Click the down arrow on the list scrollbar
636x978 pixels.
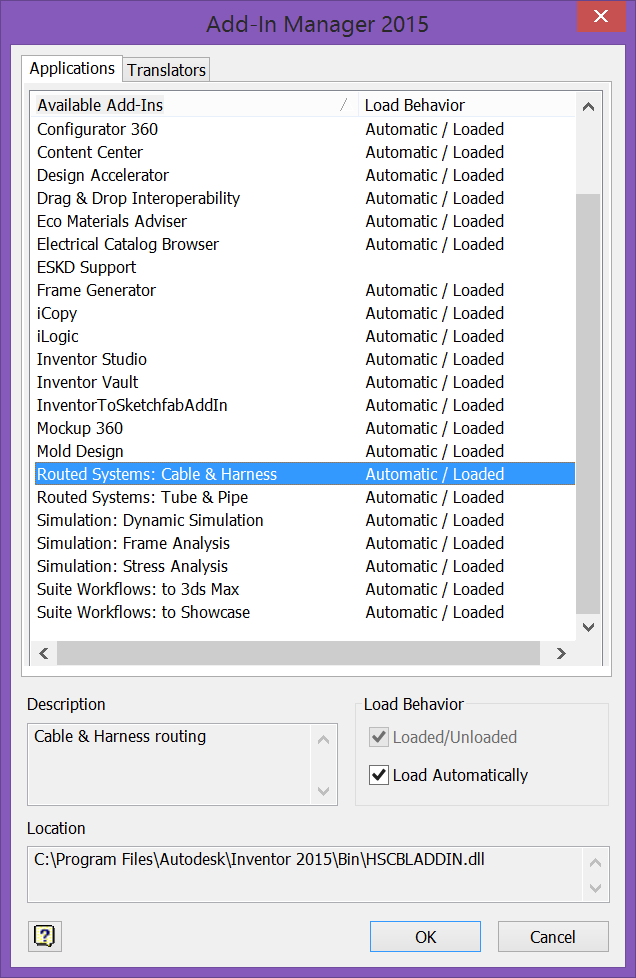[x=588, y=626]
